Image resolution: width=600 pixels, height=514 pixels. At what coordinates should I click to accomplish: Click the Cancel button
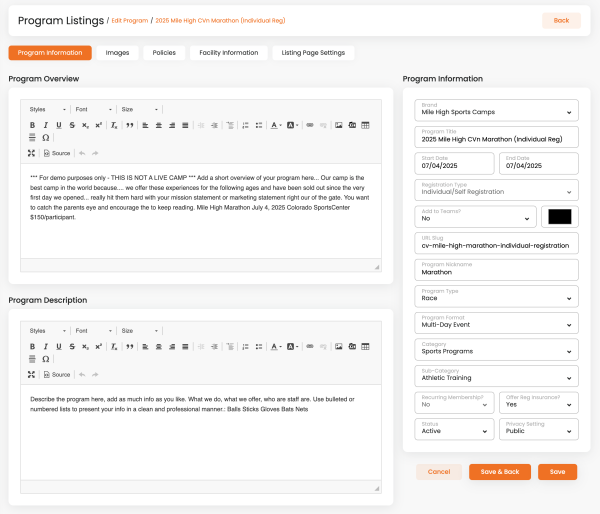click(x=439, y=472)
